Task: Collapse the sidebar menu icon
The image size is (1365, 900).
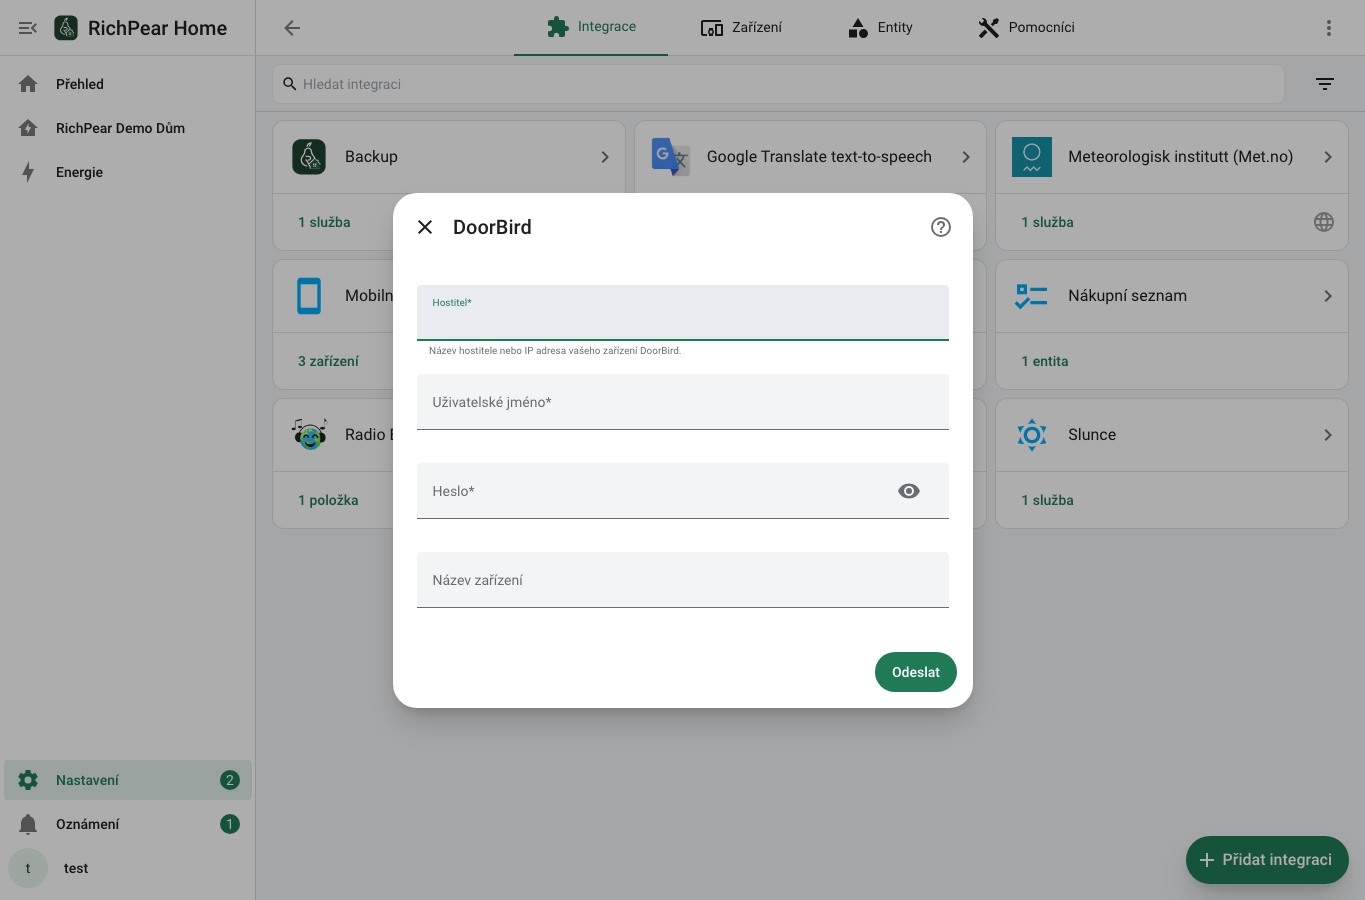Action: (x=28, y=28)
